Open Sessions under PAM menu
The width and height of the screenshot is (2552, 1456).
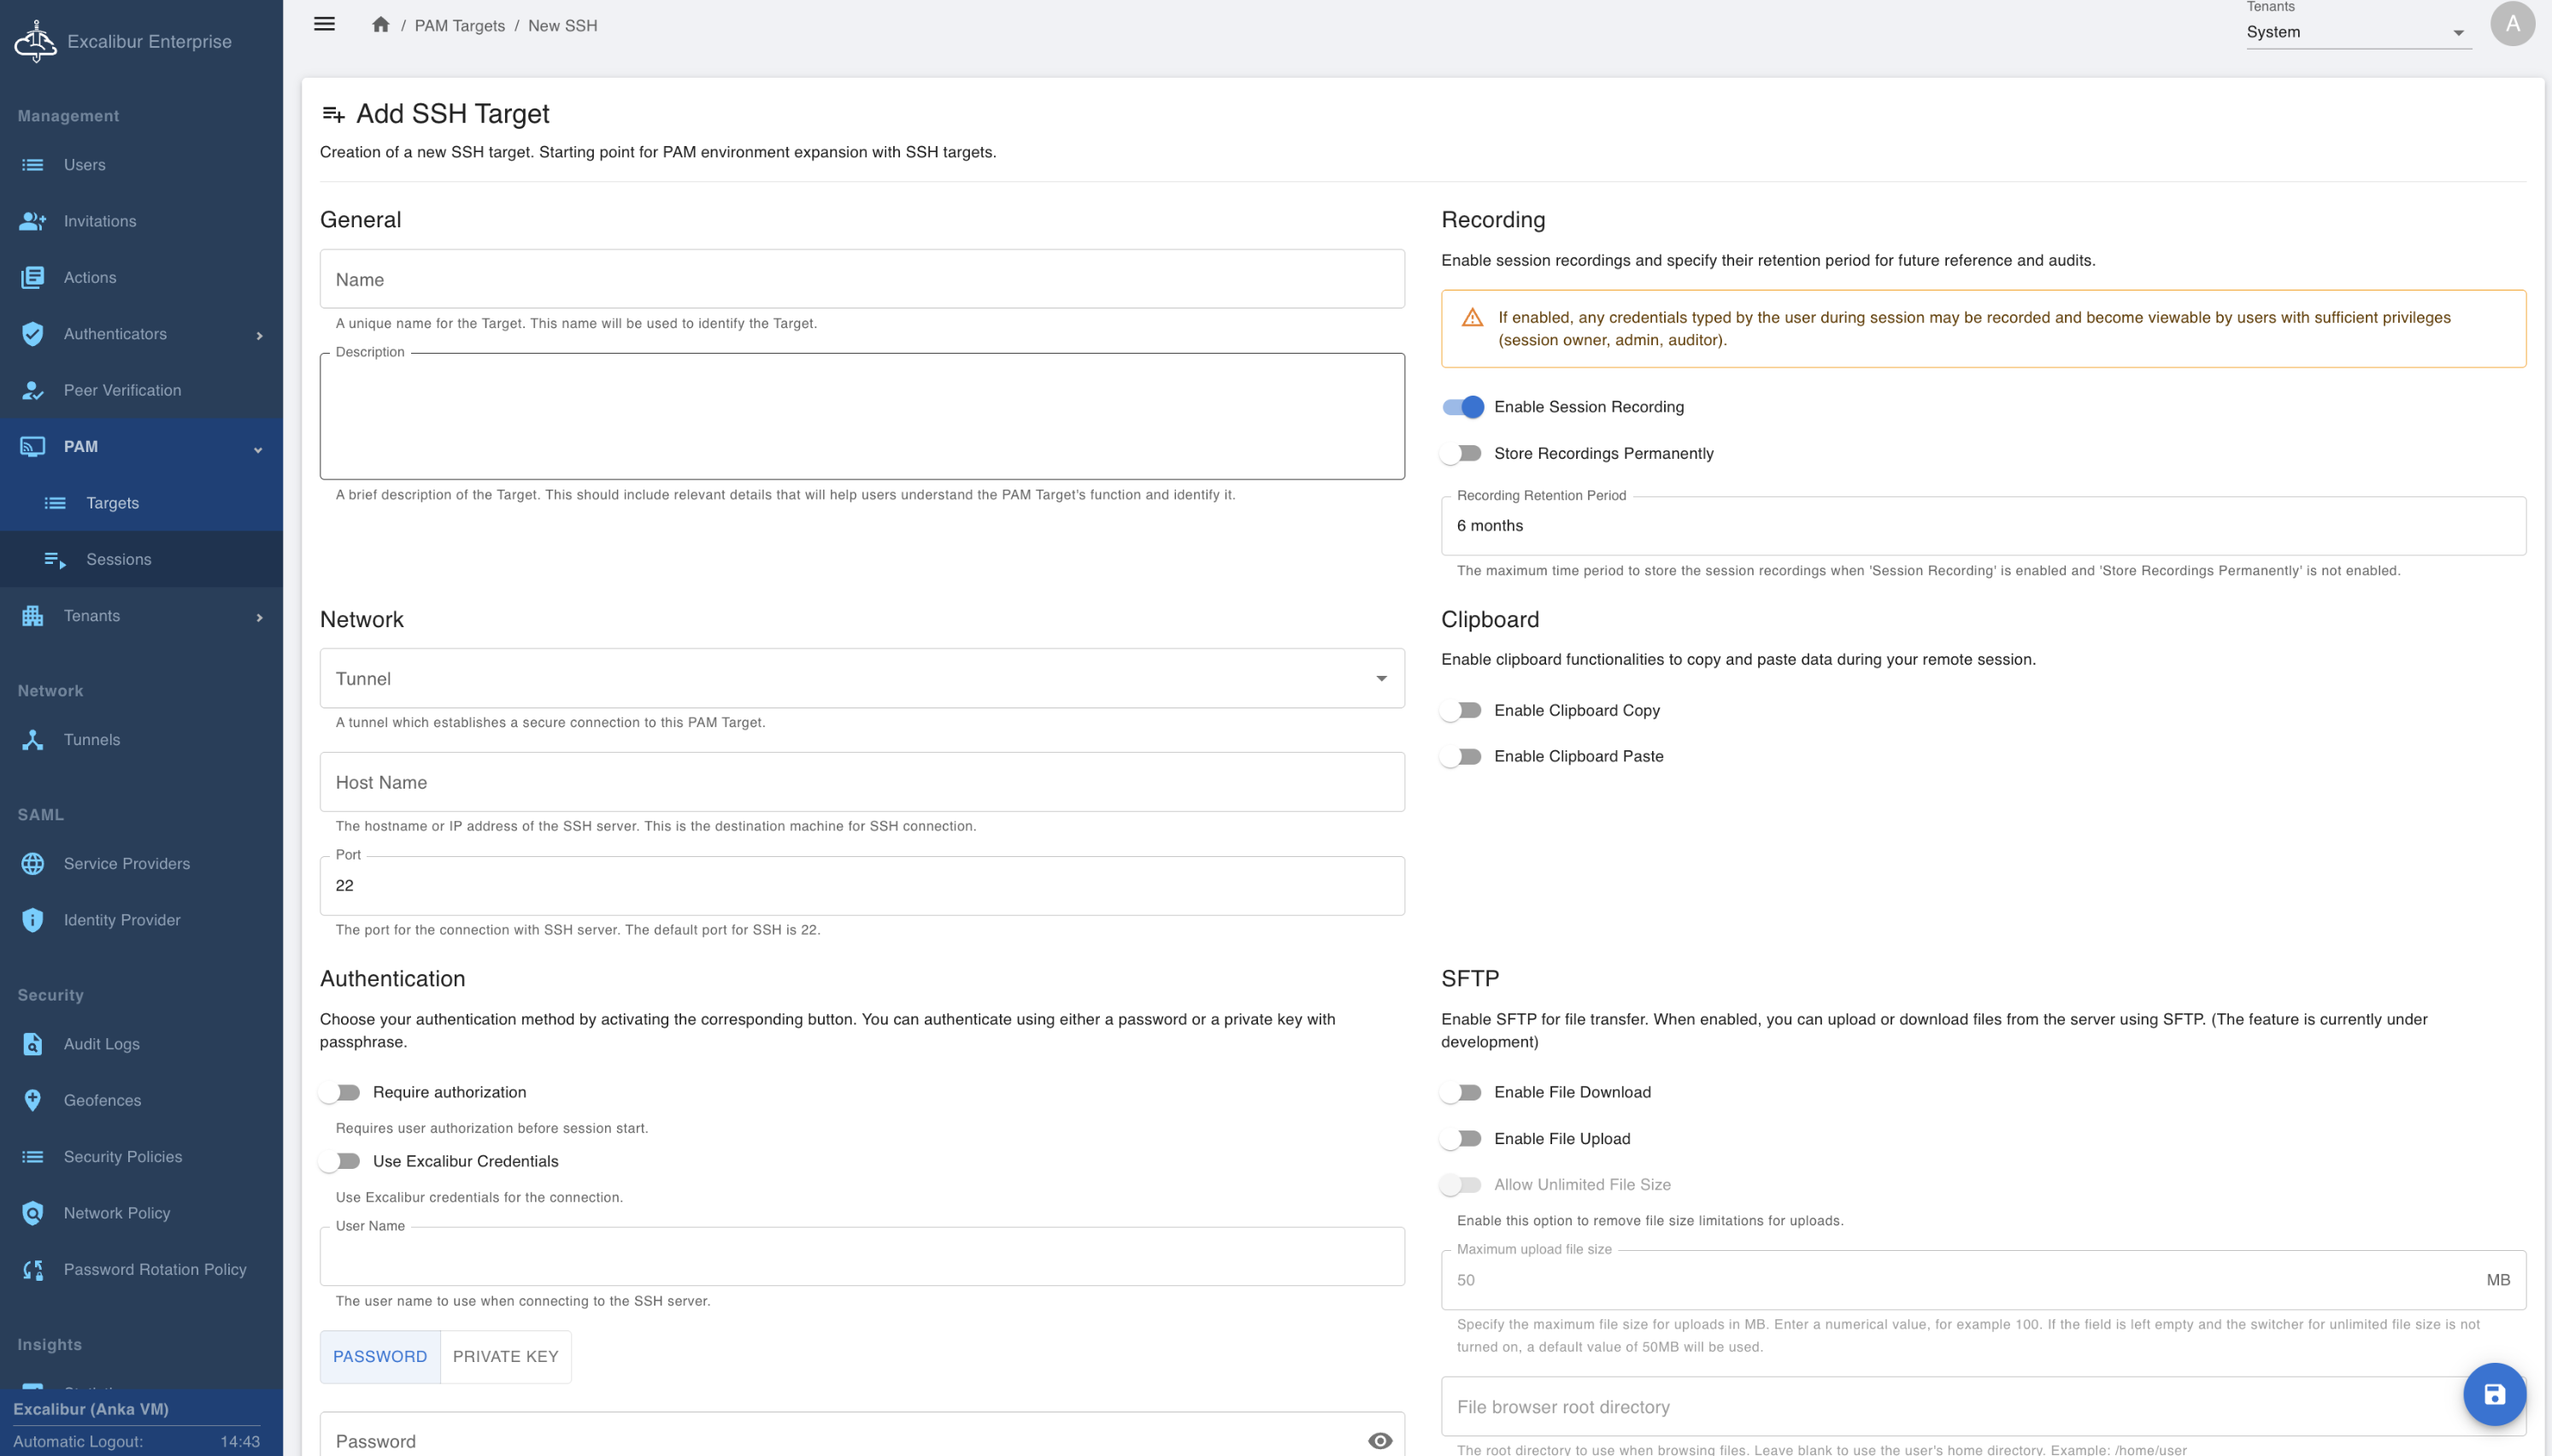click(118, 559)
